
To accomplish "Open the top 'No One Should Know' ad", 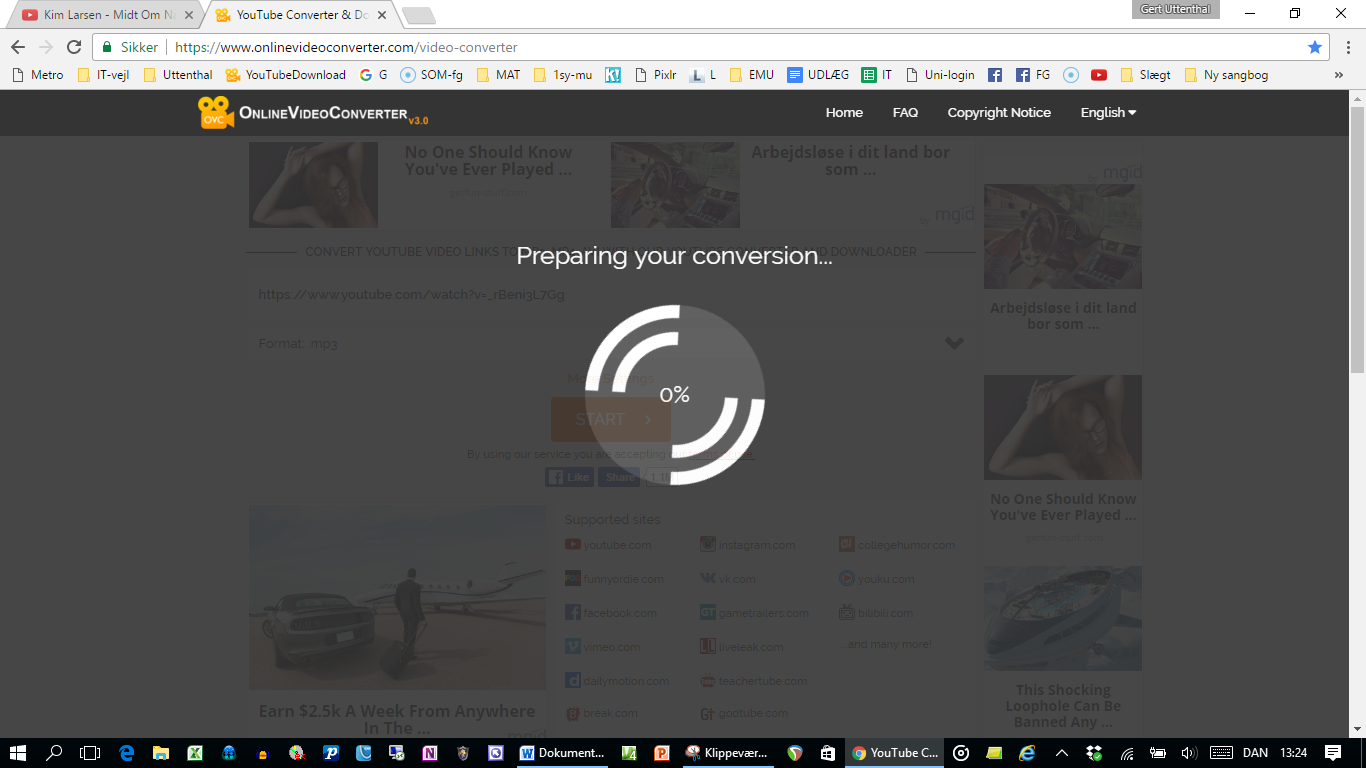I will point(410,184).
